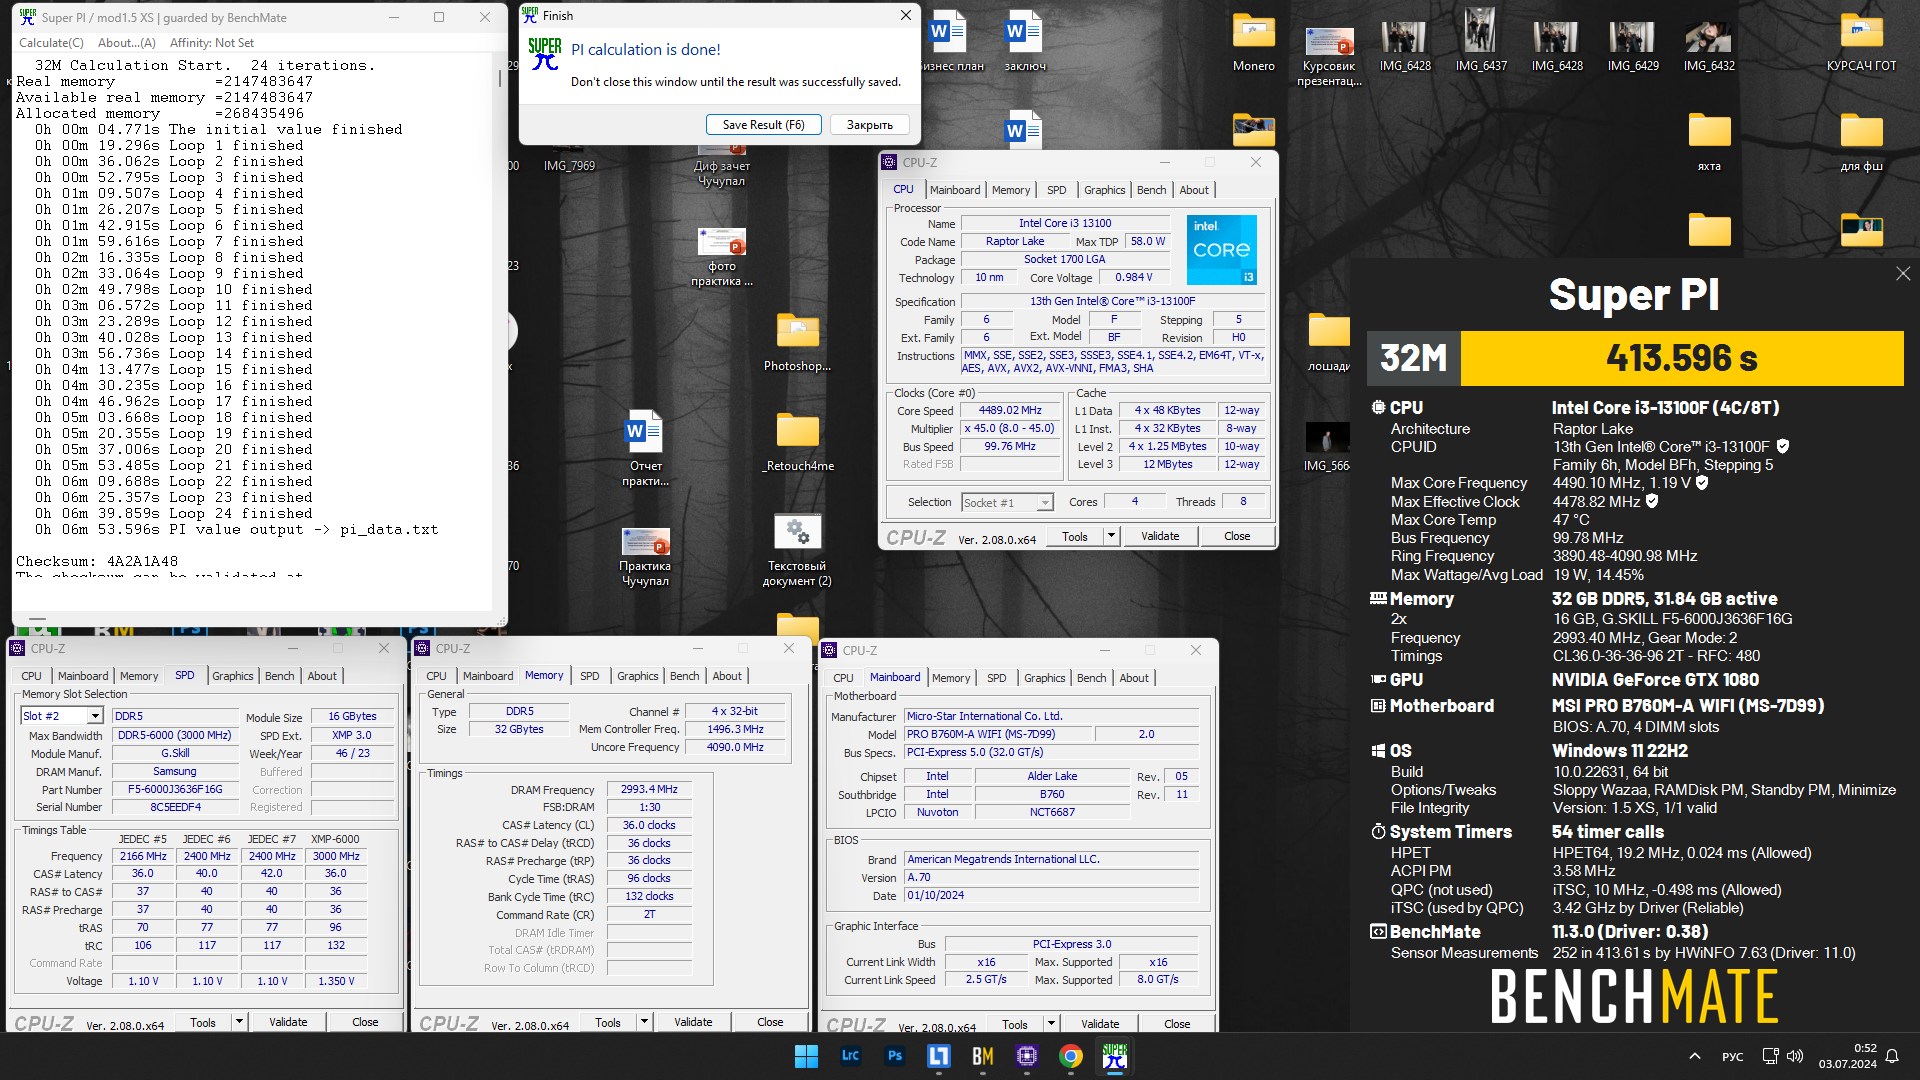The width and height of the screenshot is (1920, 1080).
Task: Open Photoshop from the taskbar
Action: tap(894, 1056)
